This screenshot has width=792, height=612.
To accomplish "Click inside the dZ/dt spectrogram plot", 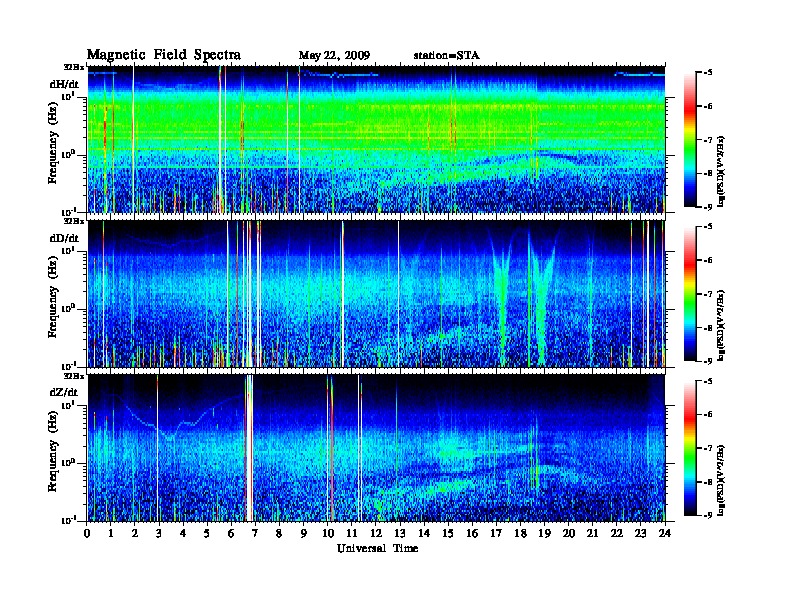I will click(376, 448).
